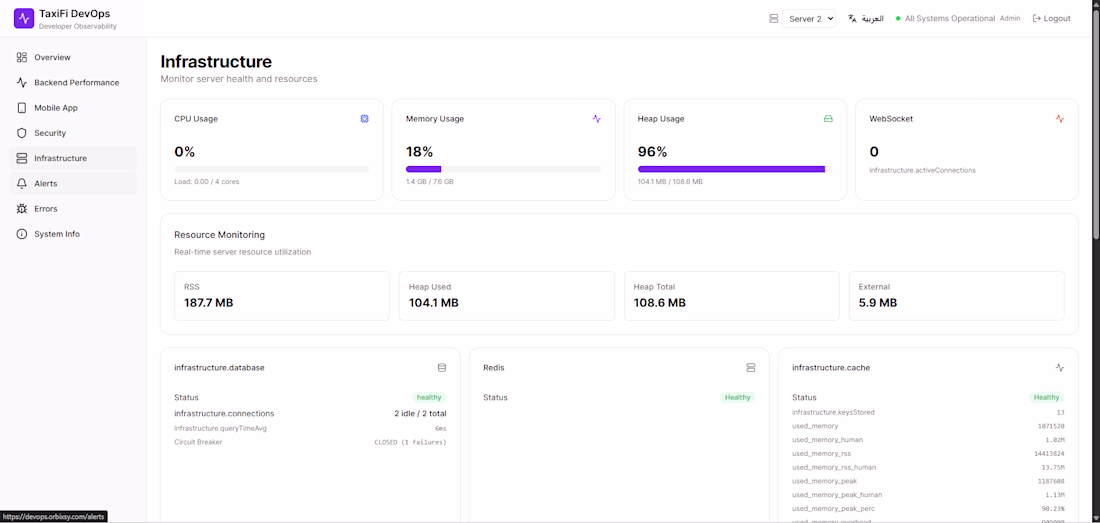Image resolution: width=1100 pixels, height=523 pixels.
Task: Select Mobile App in the sidebar
Action: pyautogui.click(x=73, y=108)
